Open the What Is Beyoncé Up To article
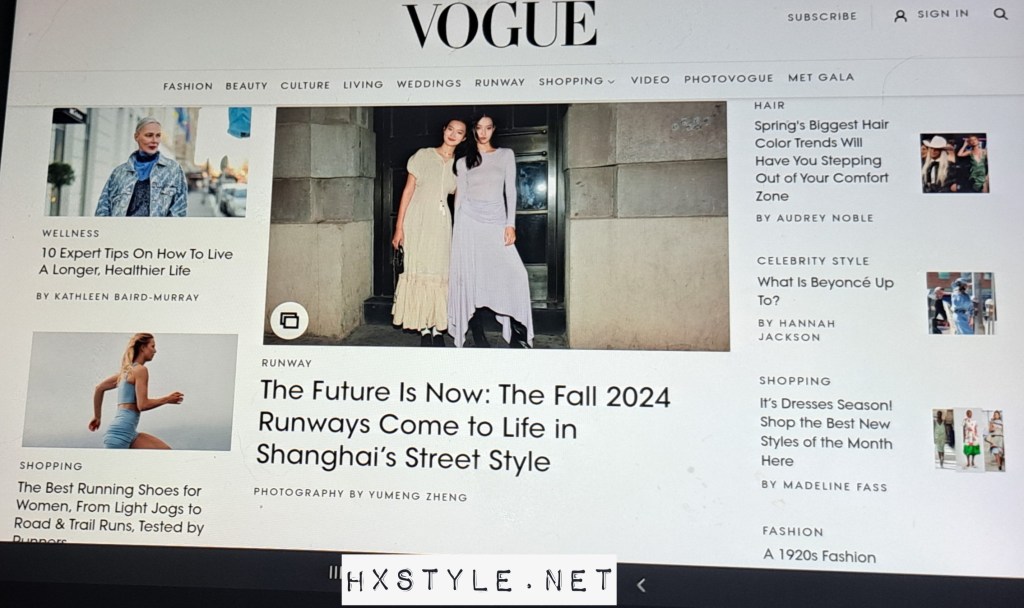 point(825,291)
